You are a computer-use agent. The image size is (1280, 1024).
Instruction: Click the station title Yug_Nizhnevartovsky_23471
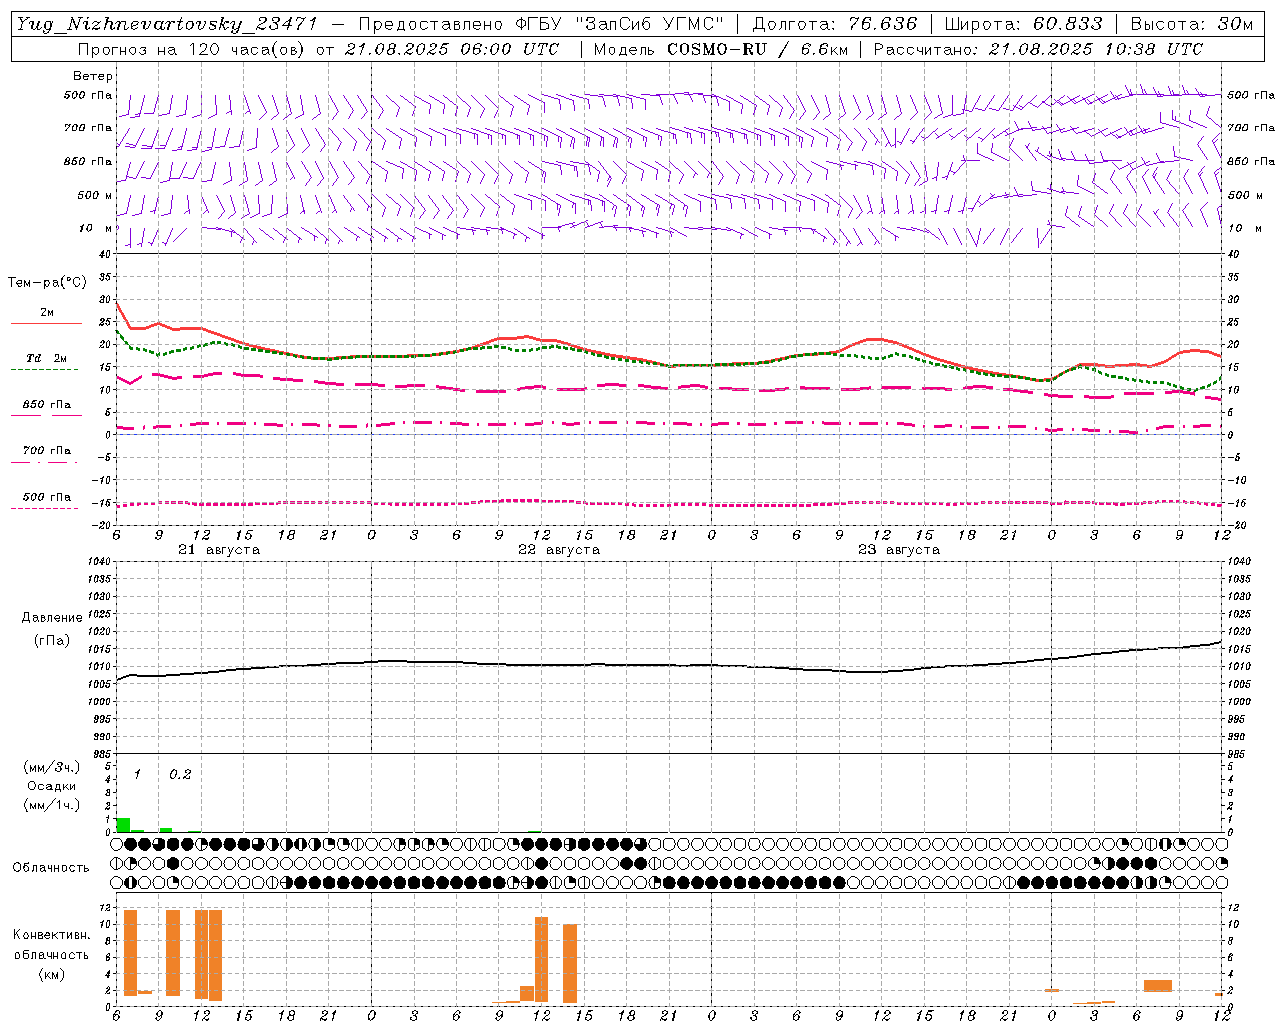[x=167, y=24]
